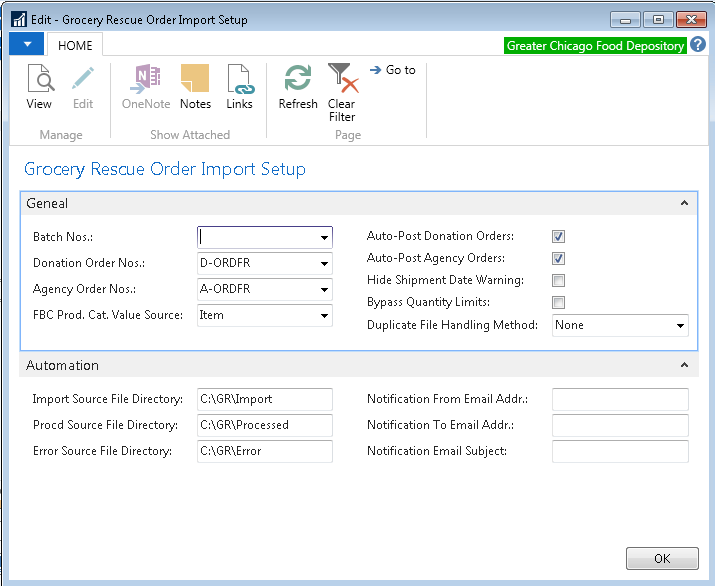715x586 pixels.
Task: Collapse the Automation section
Action: point(684,366)
